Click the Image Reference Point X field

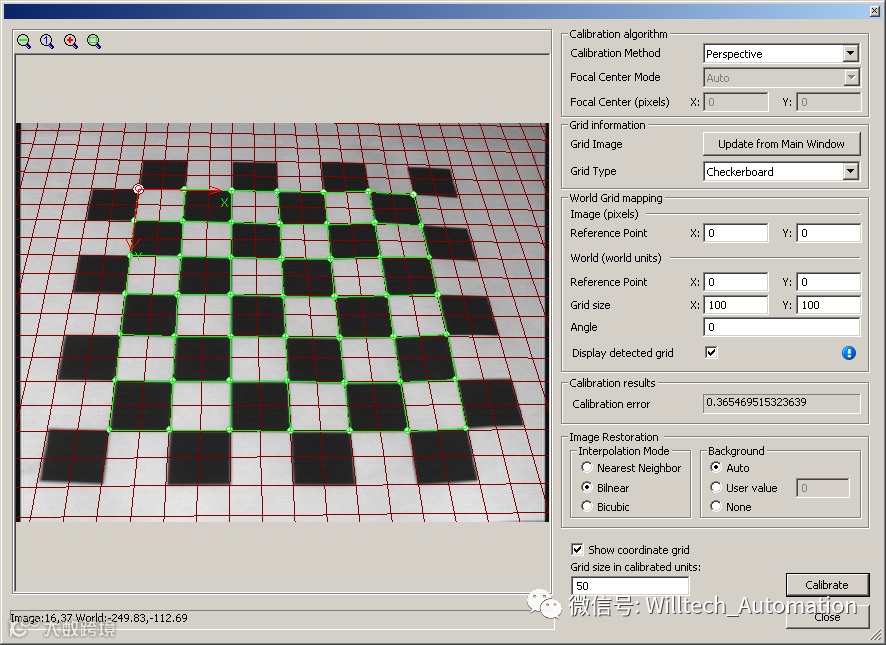pos(736,233)
